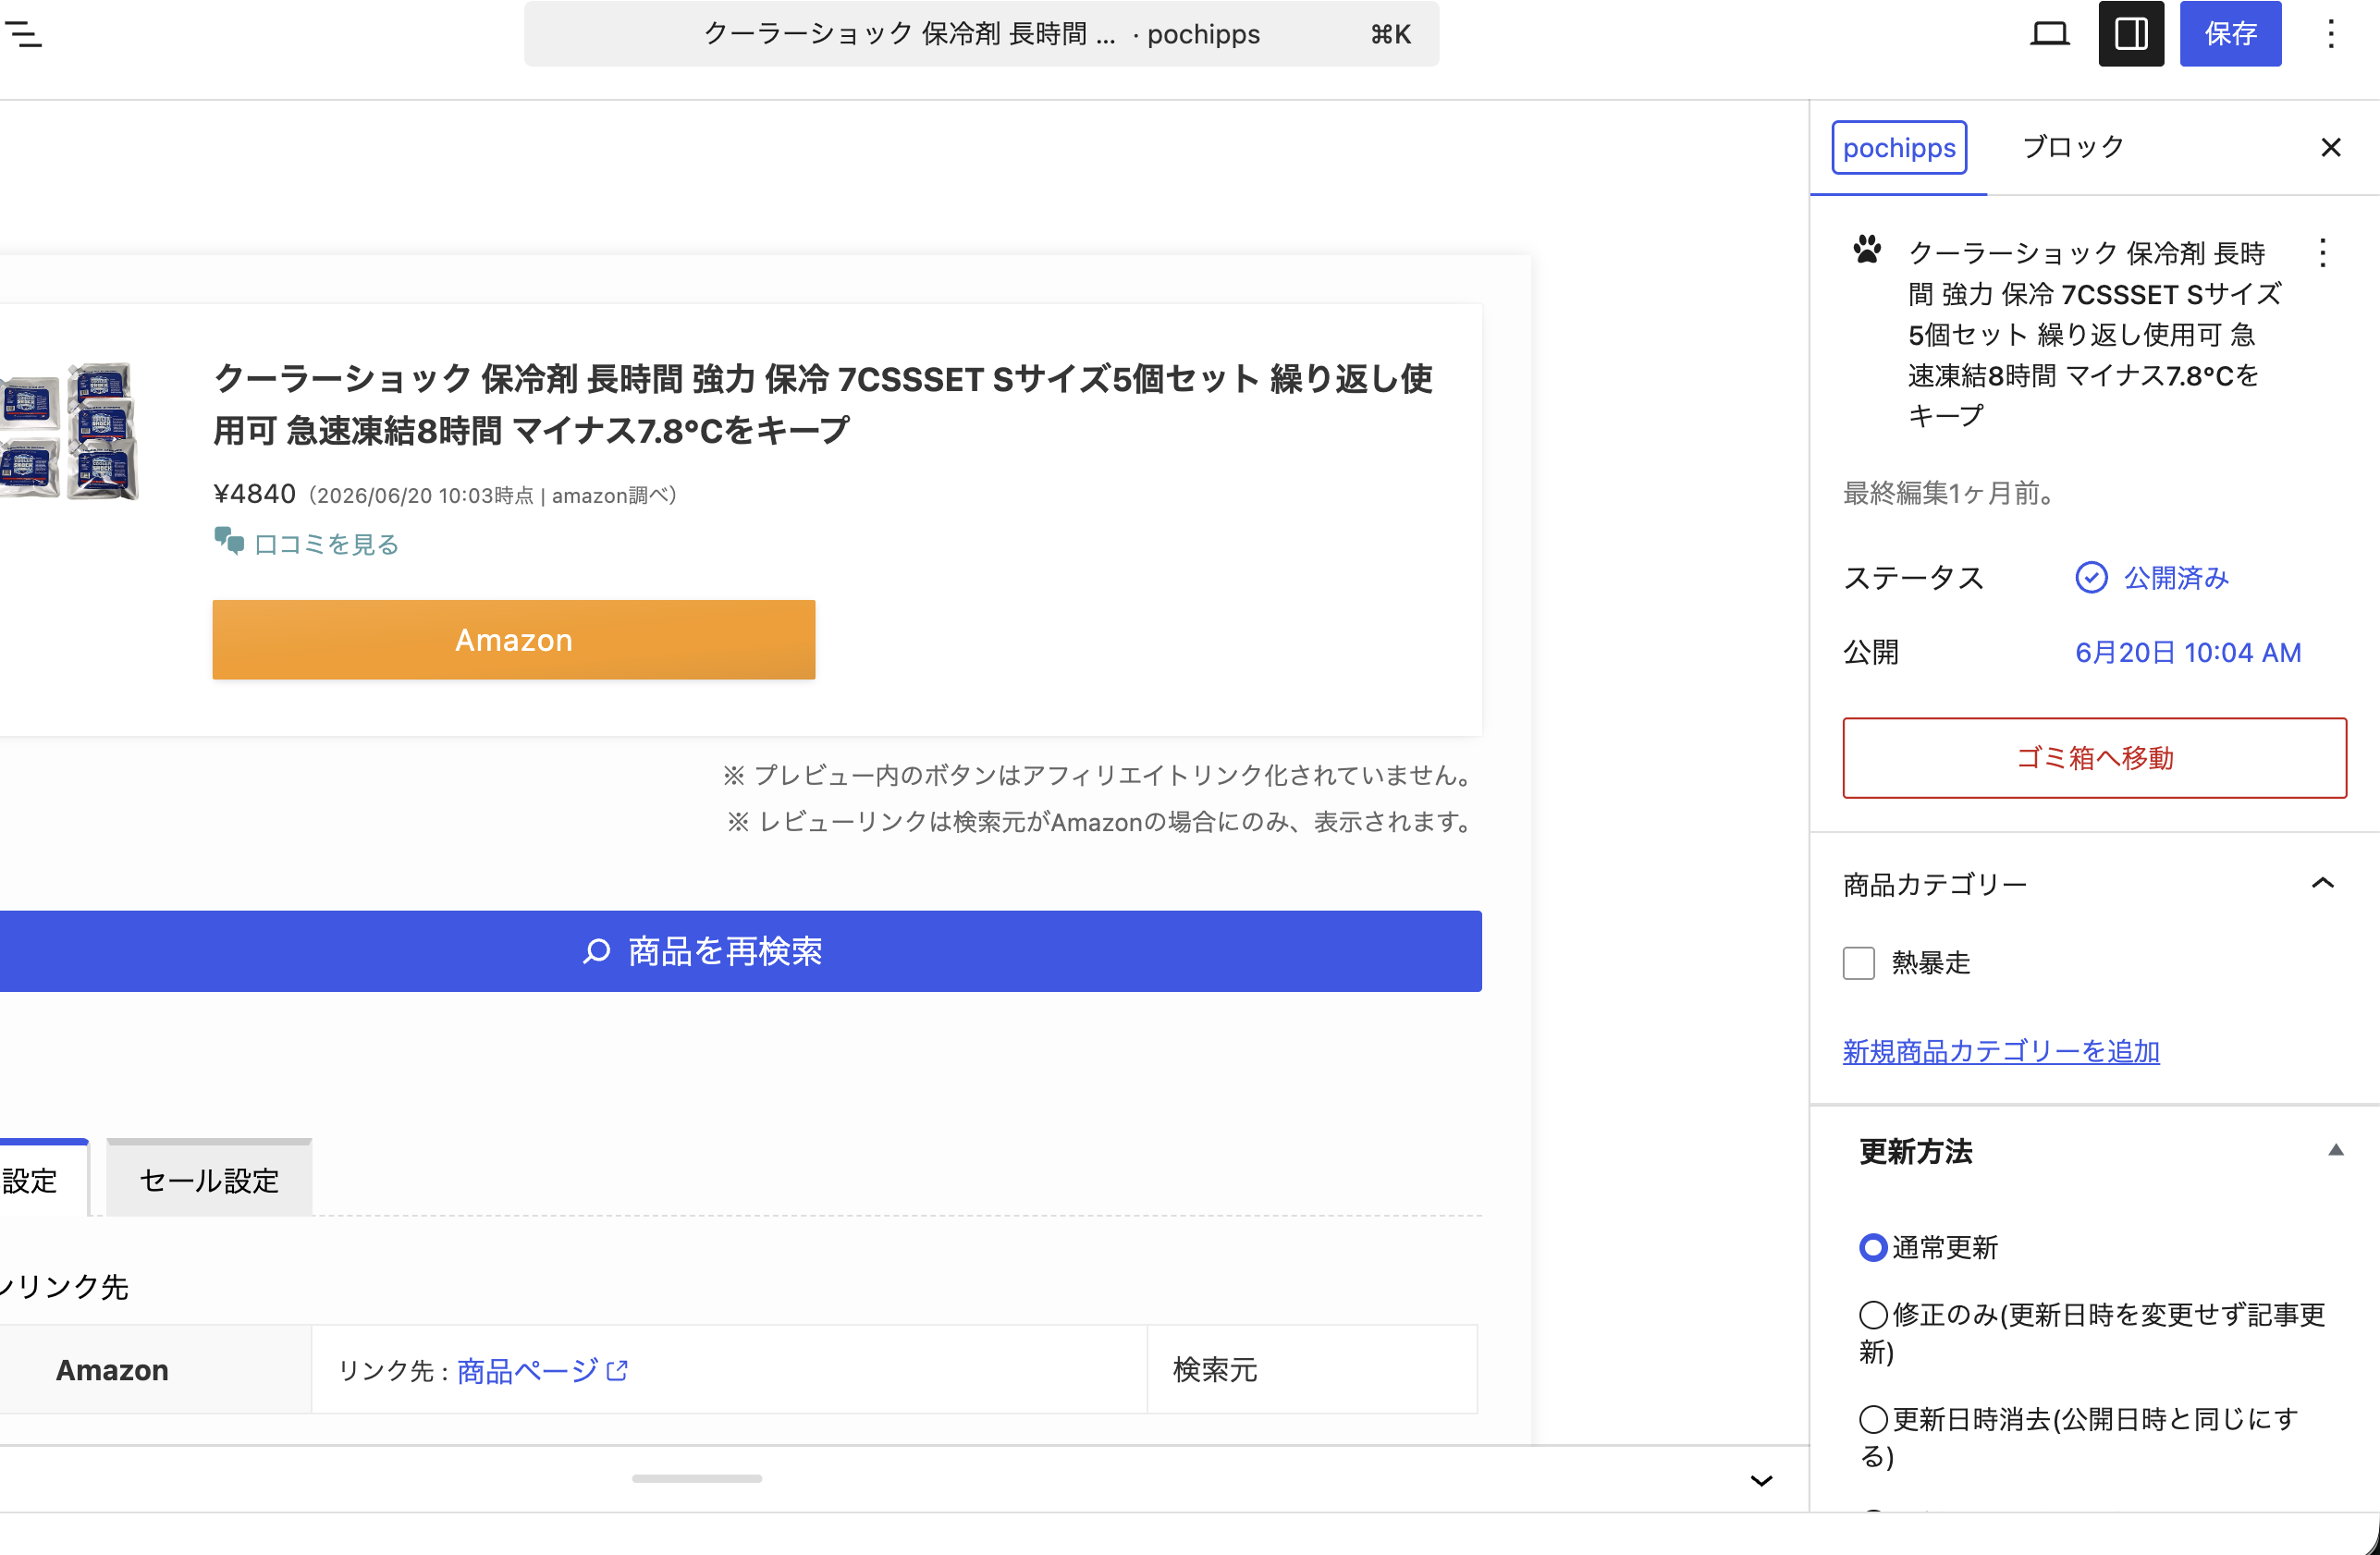This screenshot has height=1555, width=2380.
Task: Click the 公開済み status check icon
Action: [2090, 578]
